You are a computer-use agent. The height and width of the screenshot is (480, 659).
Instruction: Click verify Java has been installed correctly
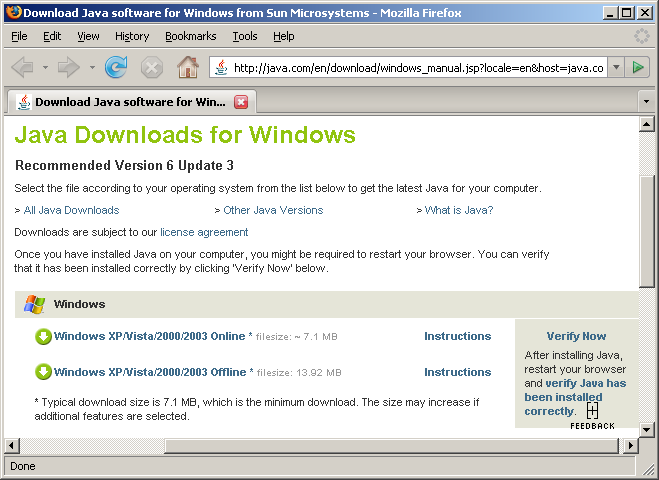coord(575,397)
